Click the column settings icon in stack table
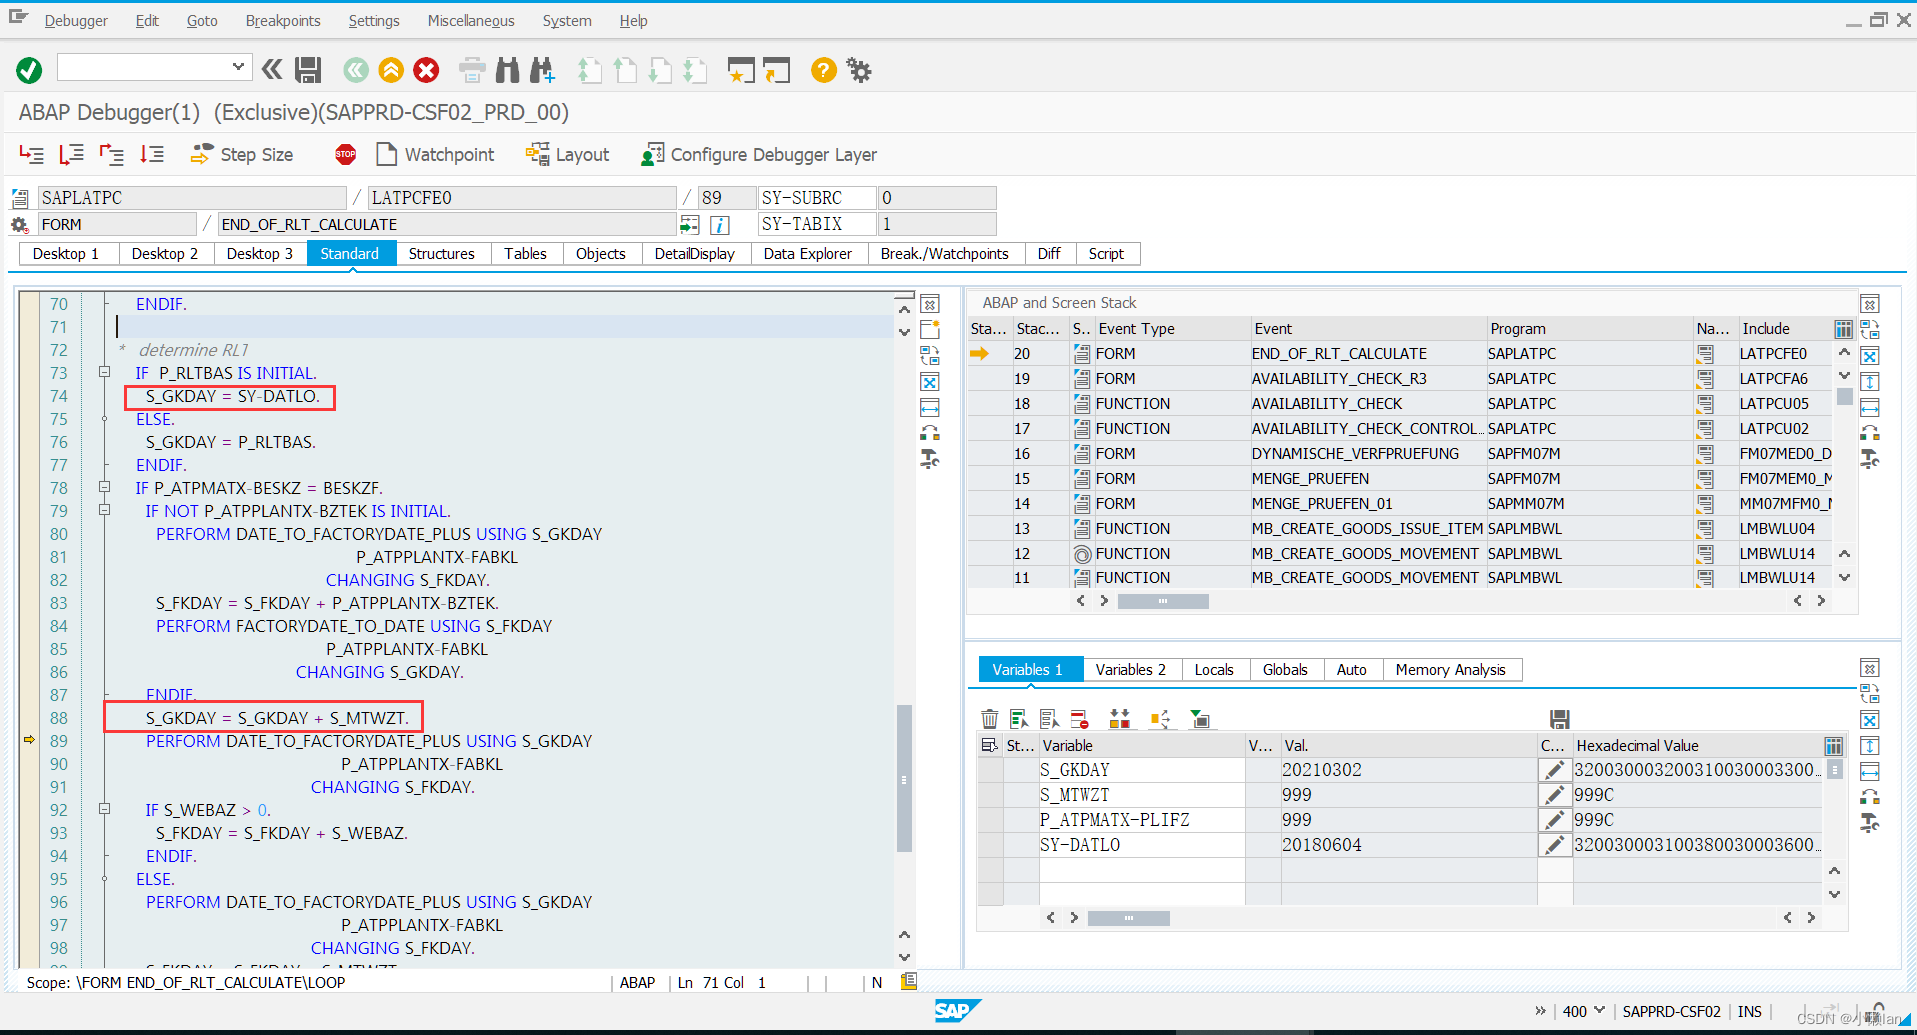The width and height of the screenshot is (1917, 1035). (x=1843, y=329)
